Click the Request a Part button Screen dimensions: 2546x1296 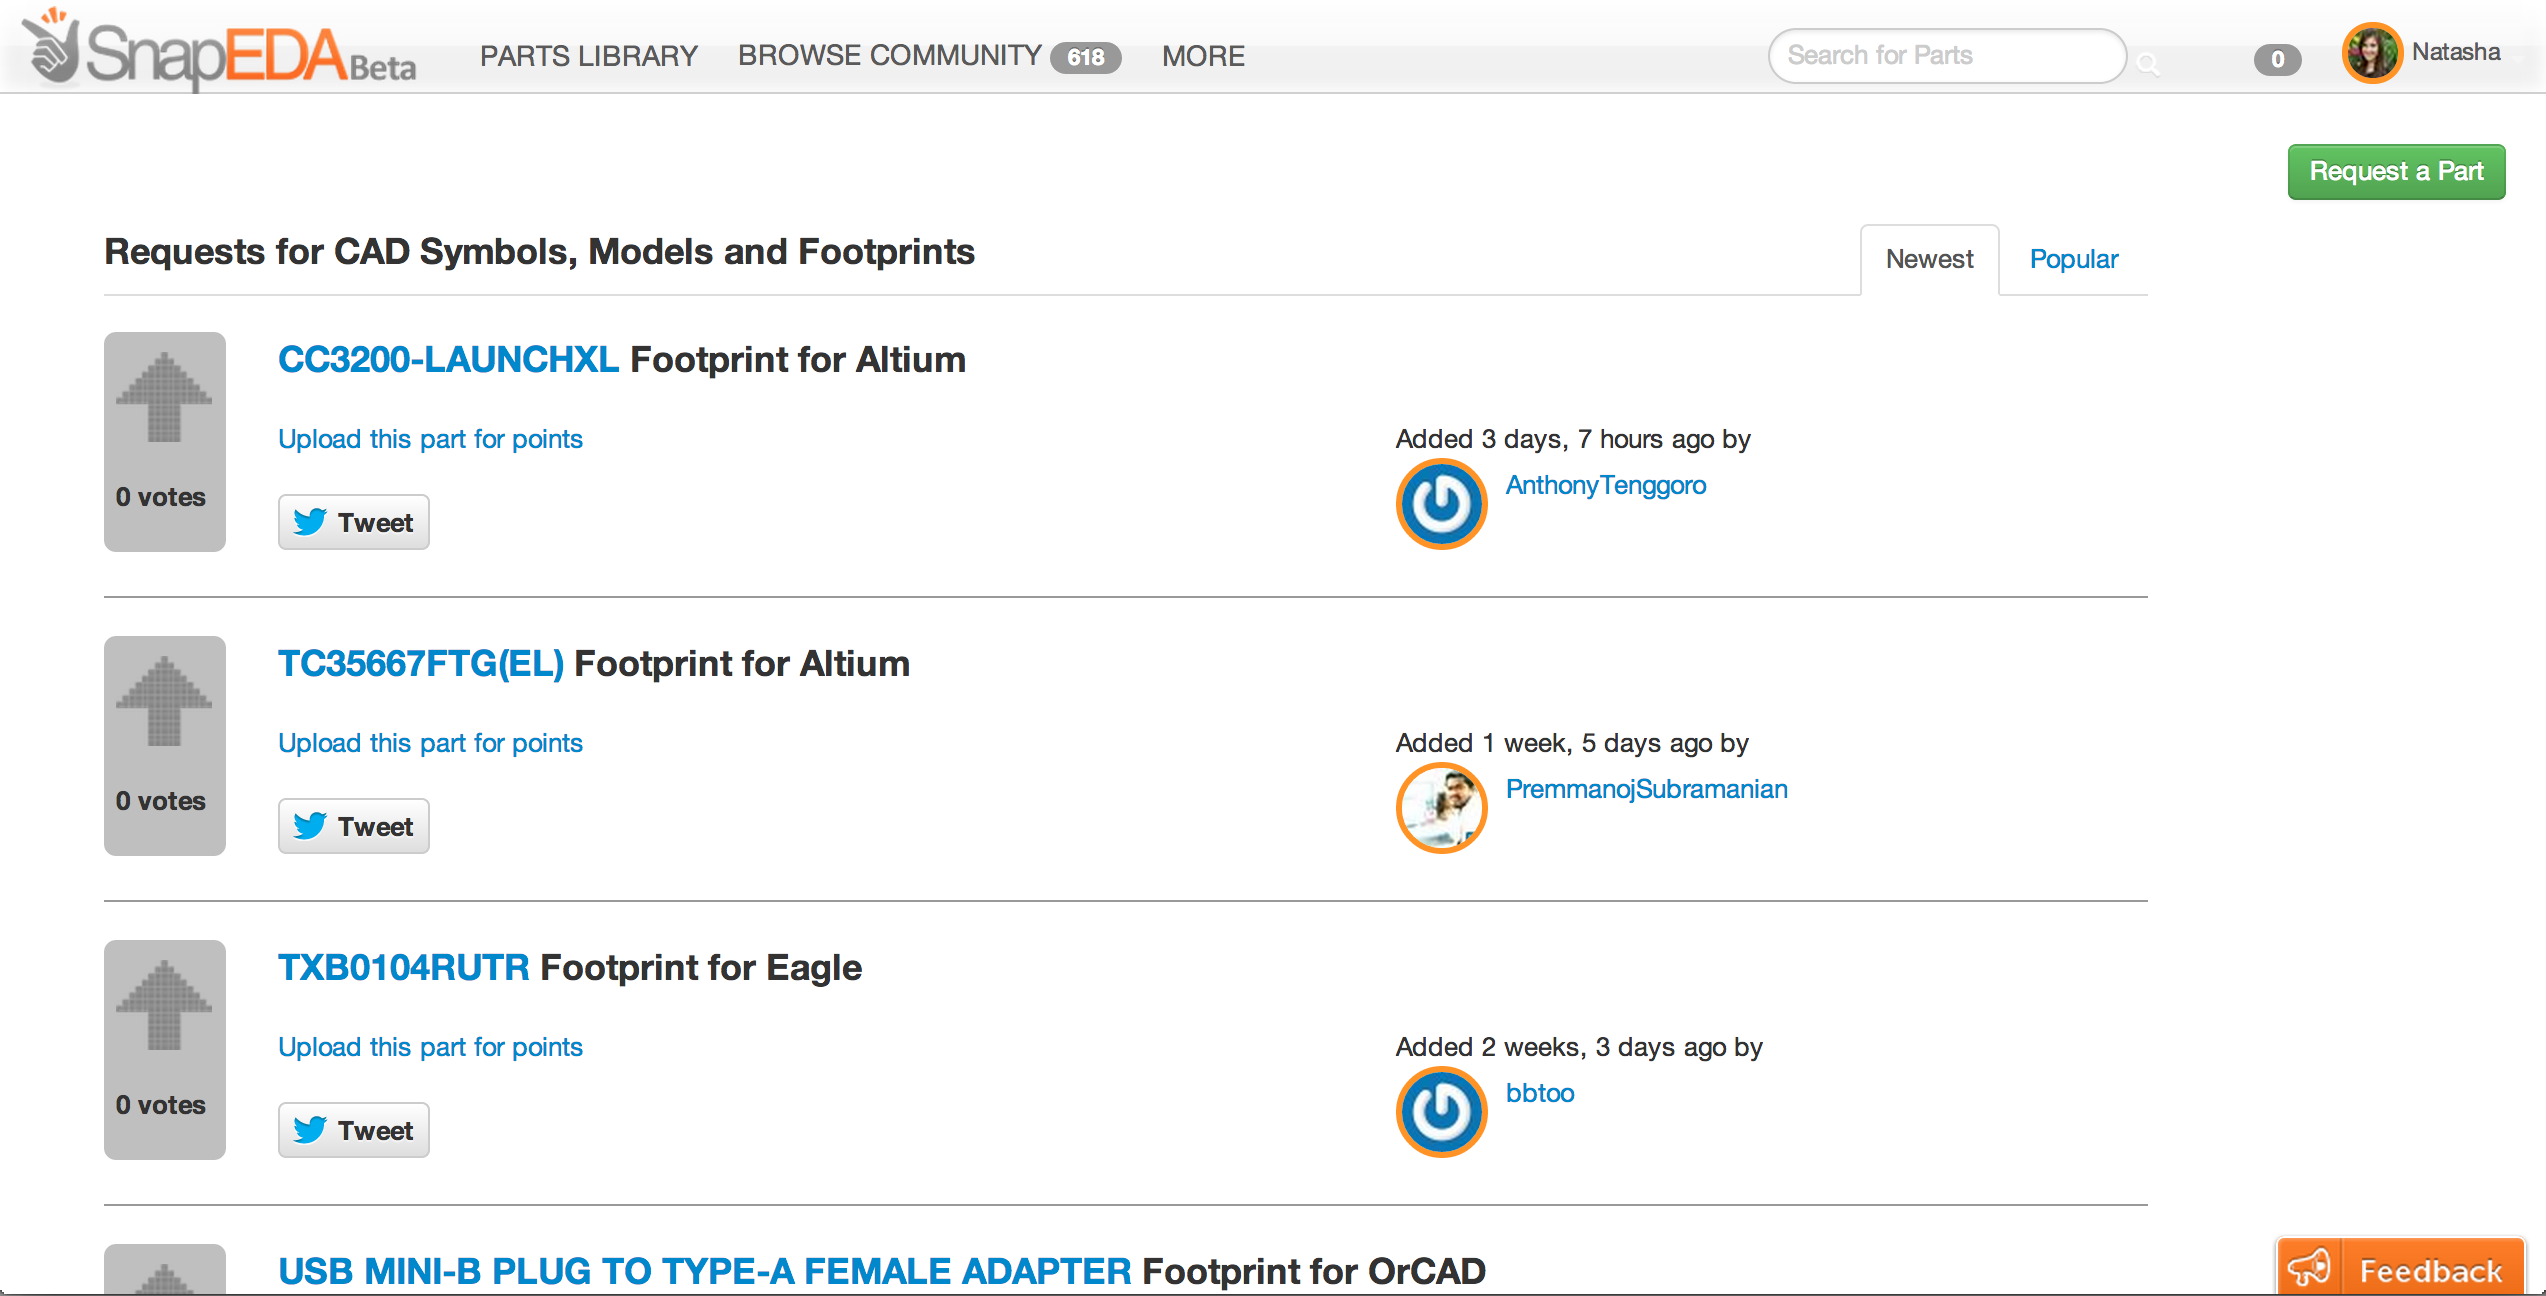[x=2396, y=171]
